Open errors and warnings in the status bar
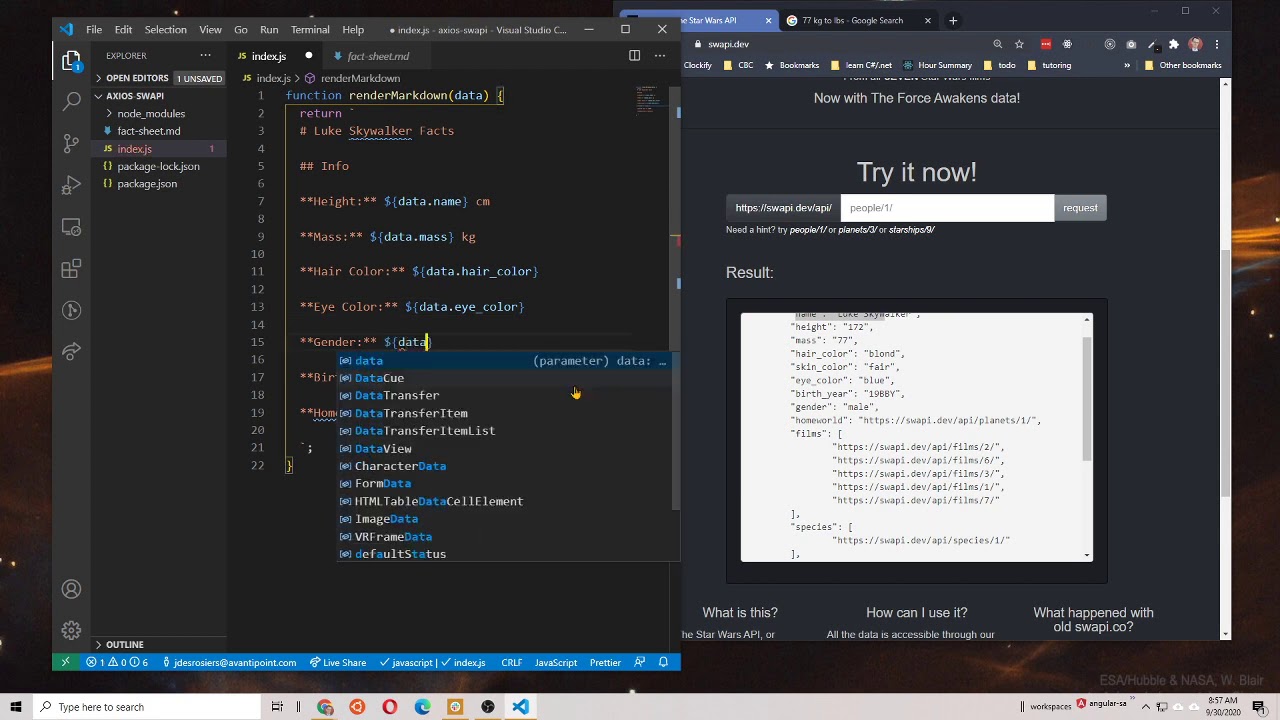Viewport: 1280px width, 720px height. [117, 662]
